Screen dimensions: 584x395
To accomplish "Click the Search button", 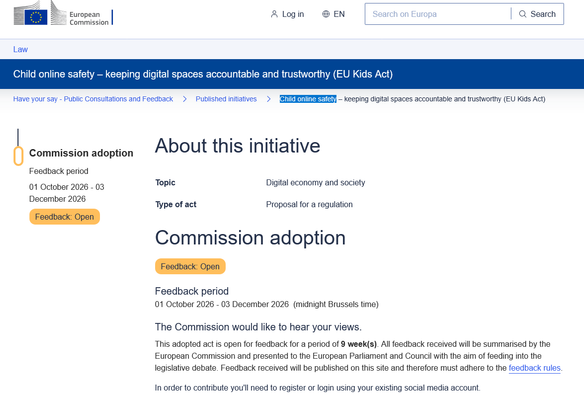I will click(x=537, y=14).
